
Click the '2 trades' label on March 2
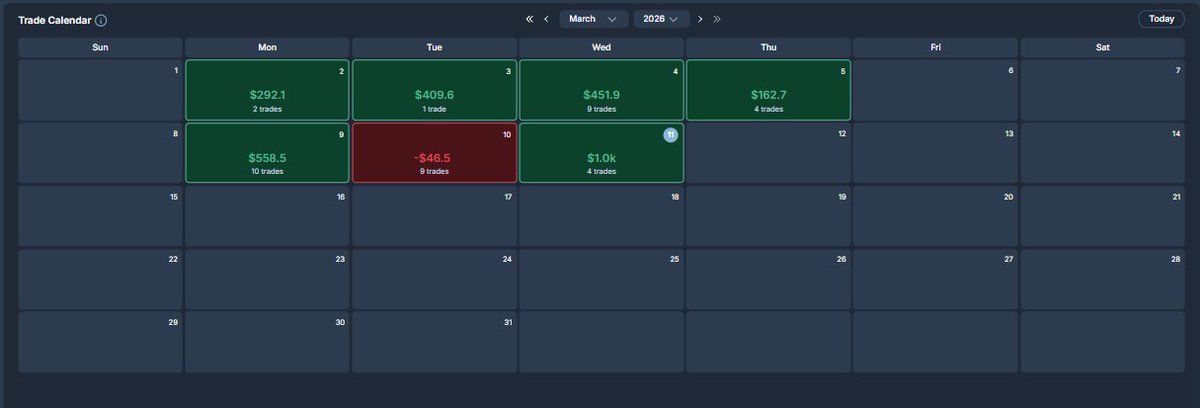(267, 108)
